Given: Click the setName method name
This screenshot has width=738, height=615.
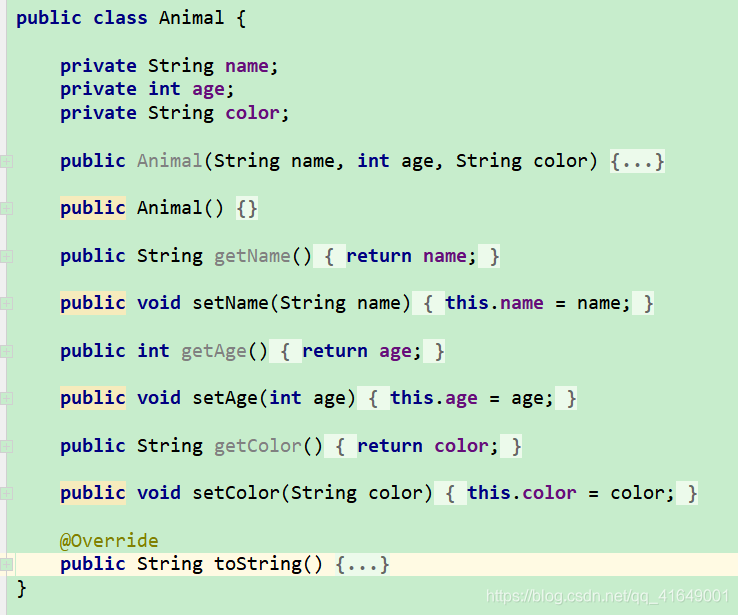Looking at the screenshot, I should (x=230, y=303).
